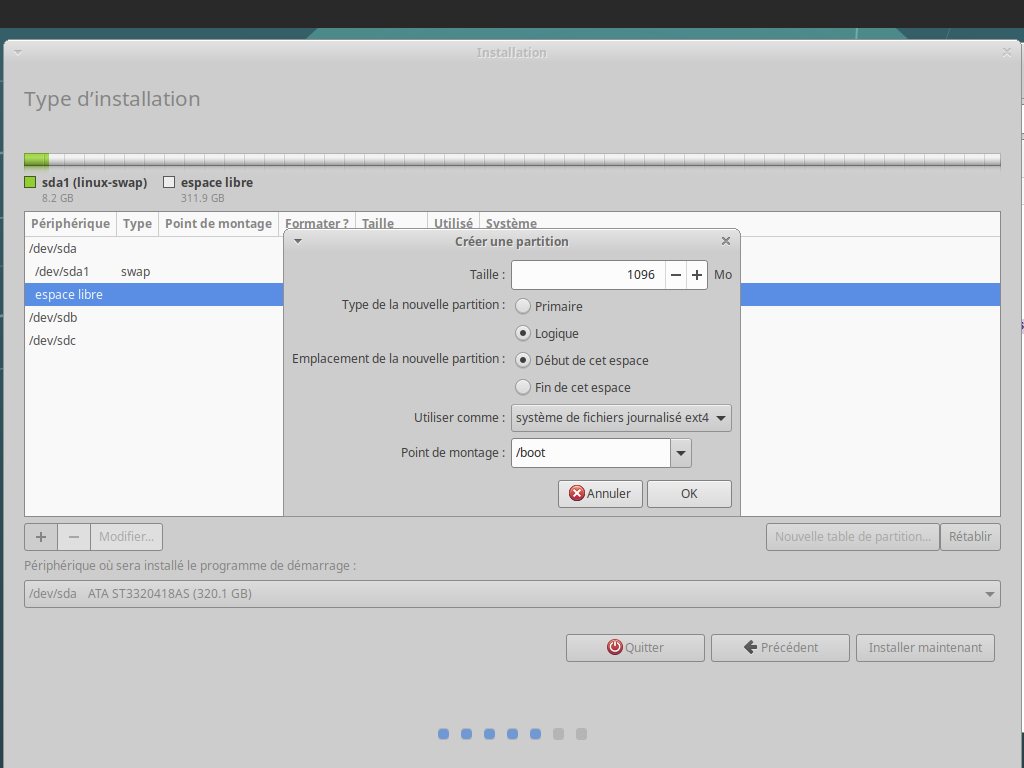Click the plus button to increase partition size
This screenshot has width=1024, height=768.
pos(698,275)
